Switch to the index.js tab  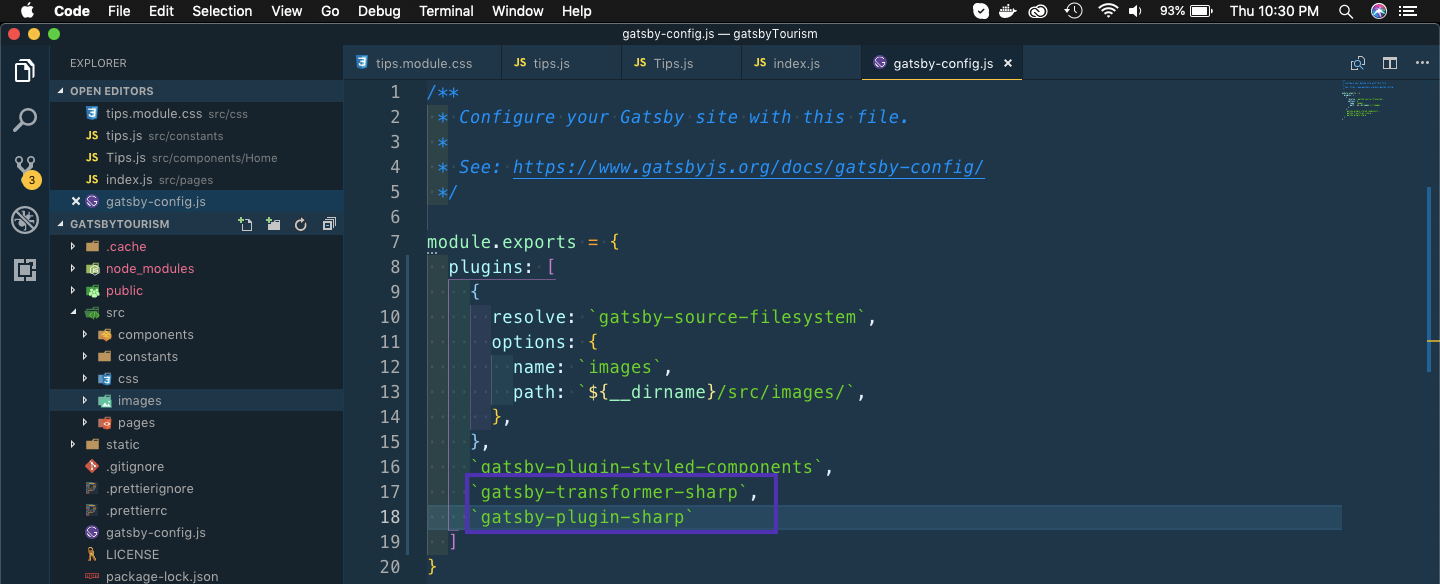[x=800, y=63]
